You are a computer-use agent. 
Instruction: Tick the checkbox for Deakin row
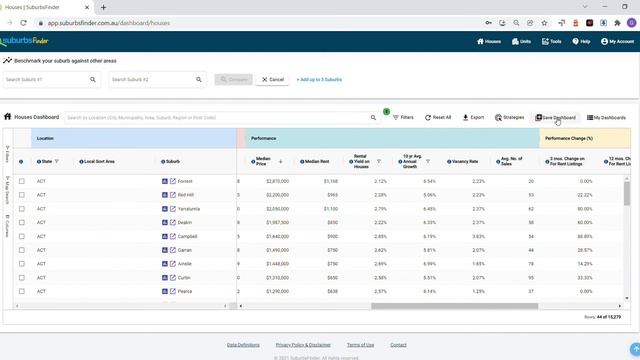pos(22,222)
